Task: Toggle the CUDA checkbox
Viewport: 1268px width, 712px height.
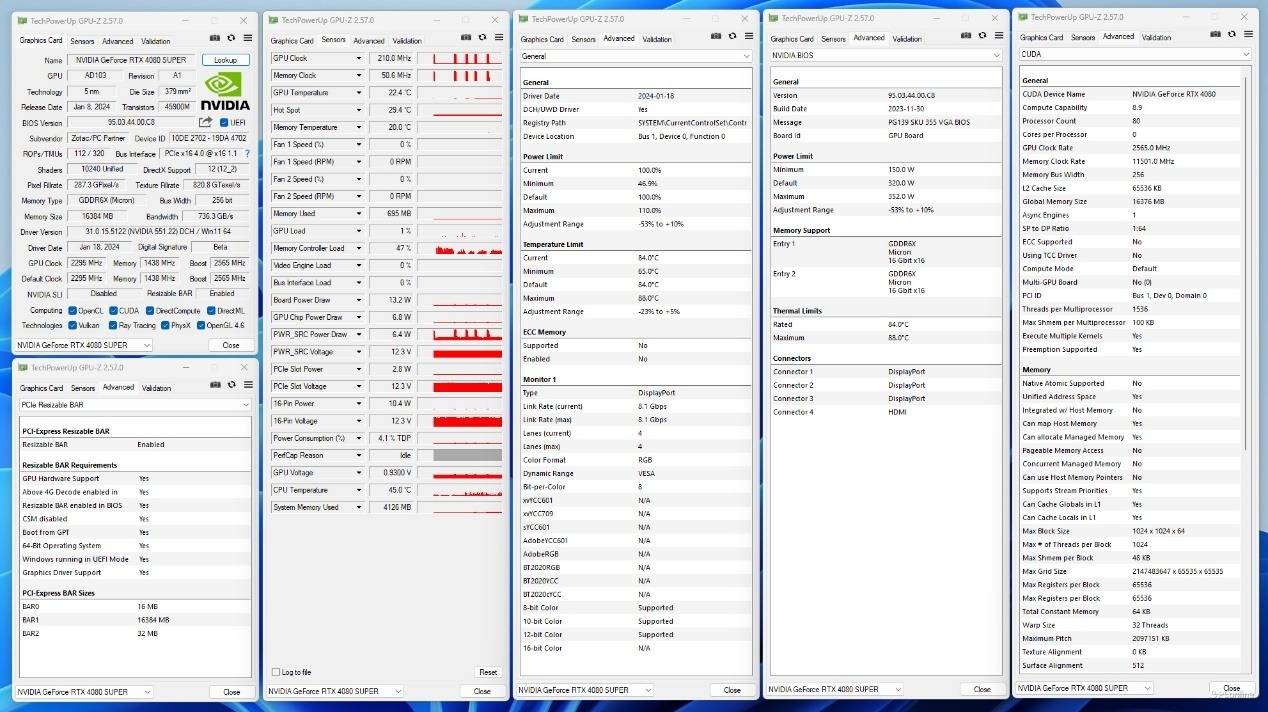Action: tap(113, 310)
